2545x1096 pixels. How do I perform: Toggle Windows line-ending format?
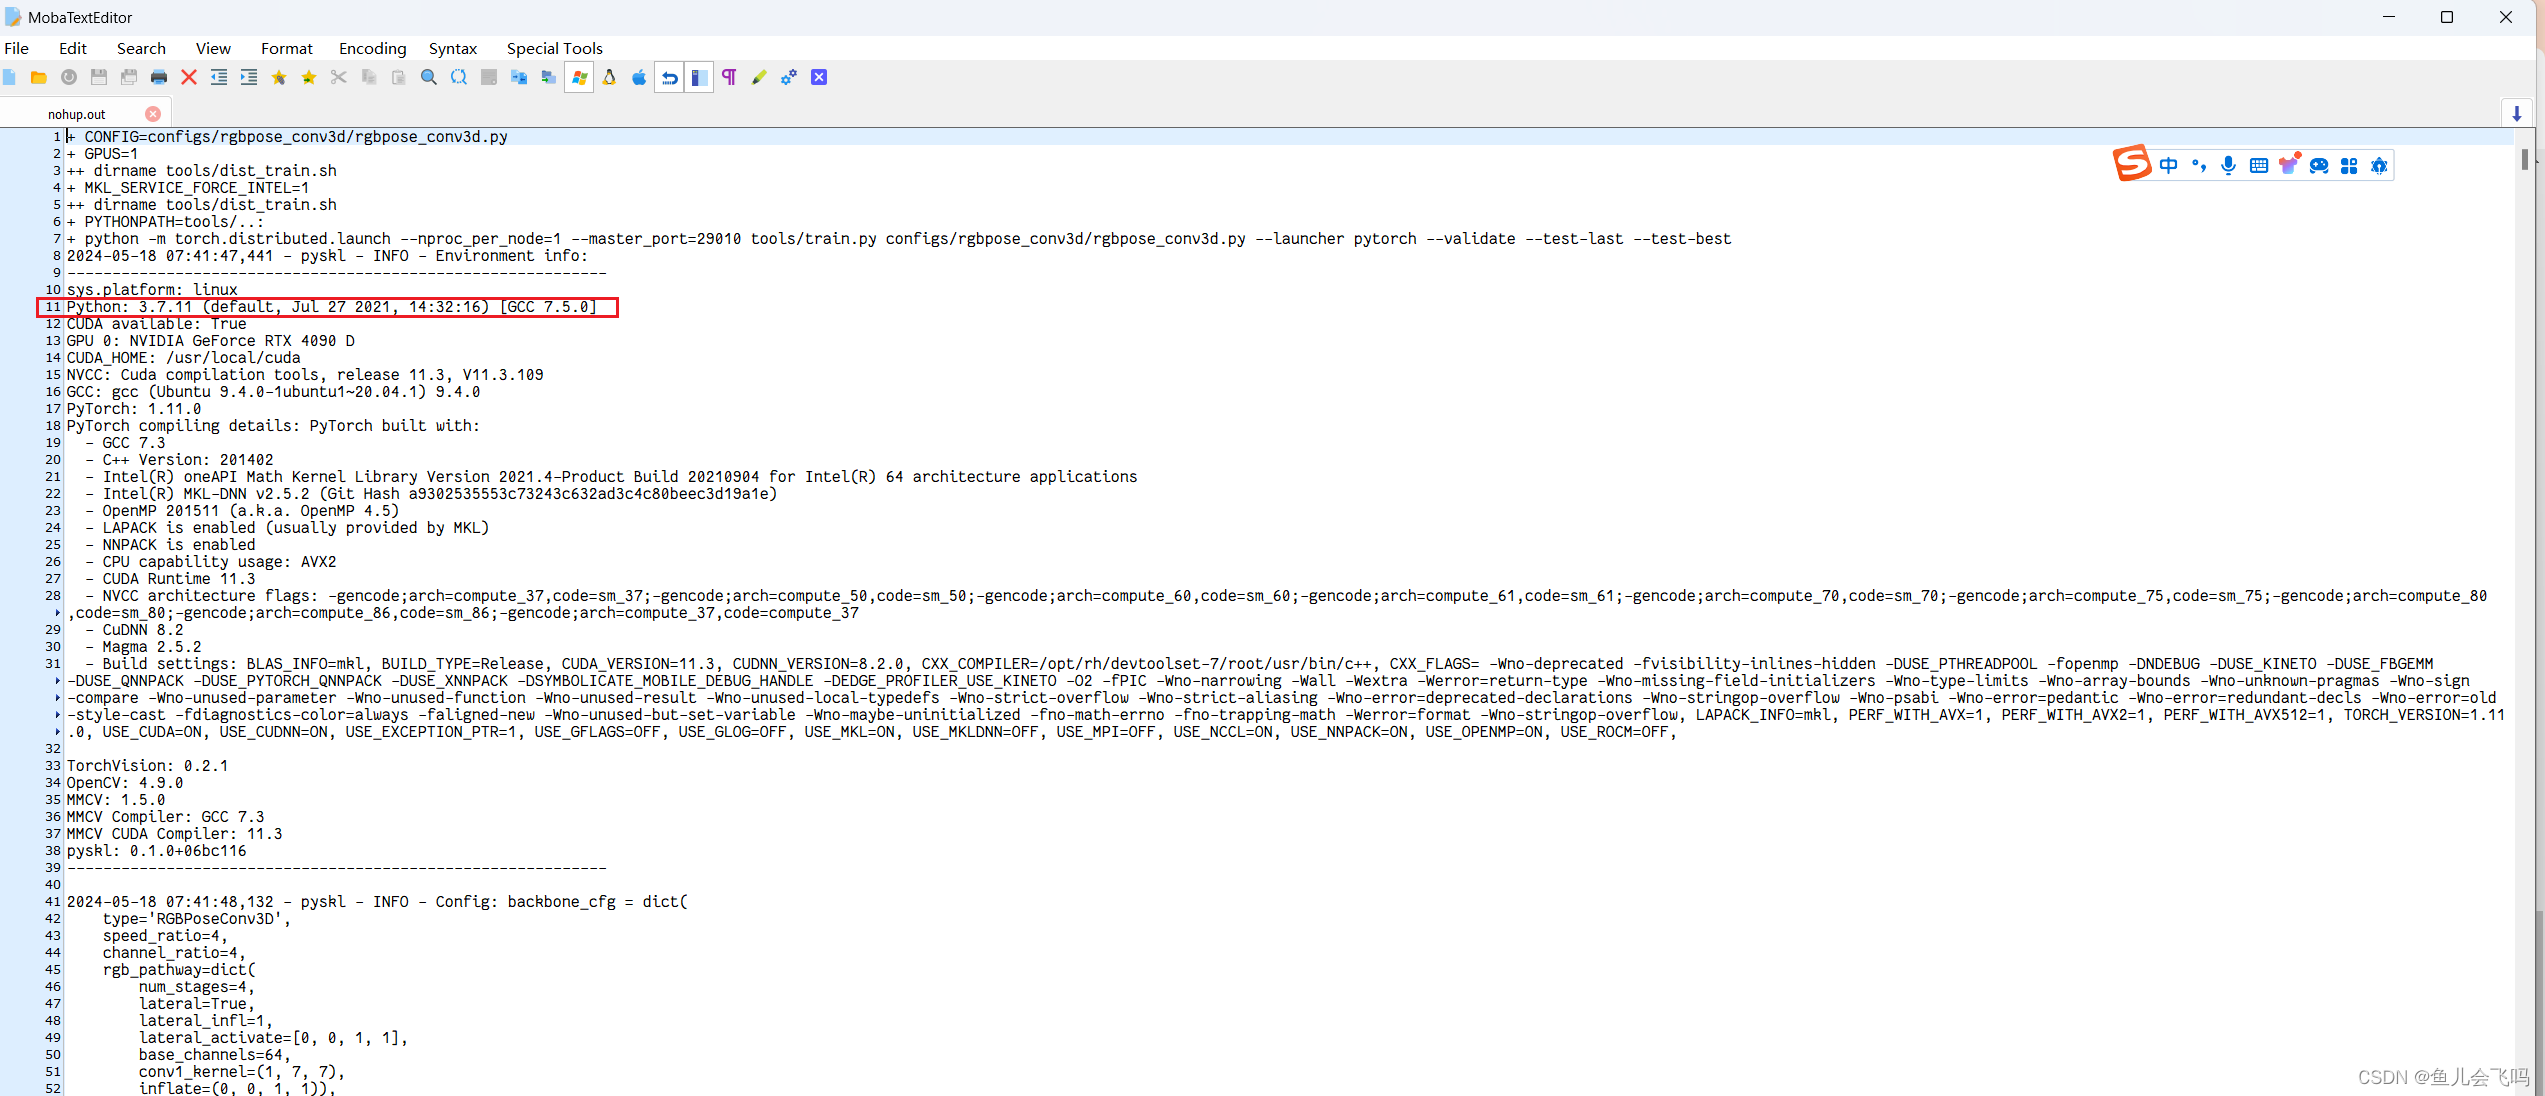point(579,78)
